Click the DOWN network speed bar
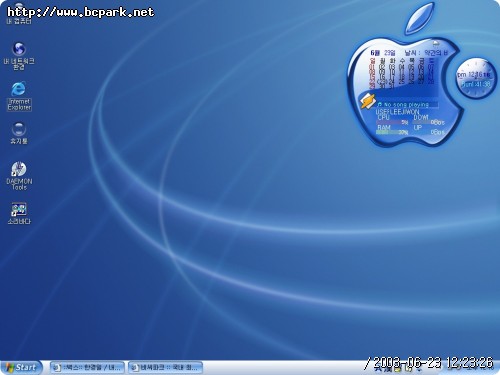 429,122
